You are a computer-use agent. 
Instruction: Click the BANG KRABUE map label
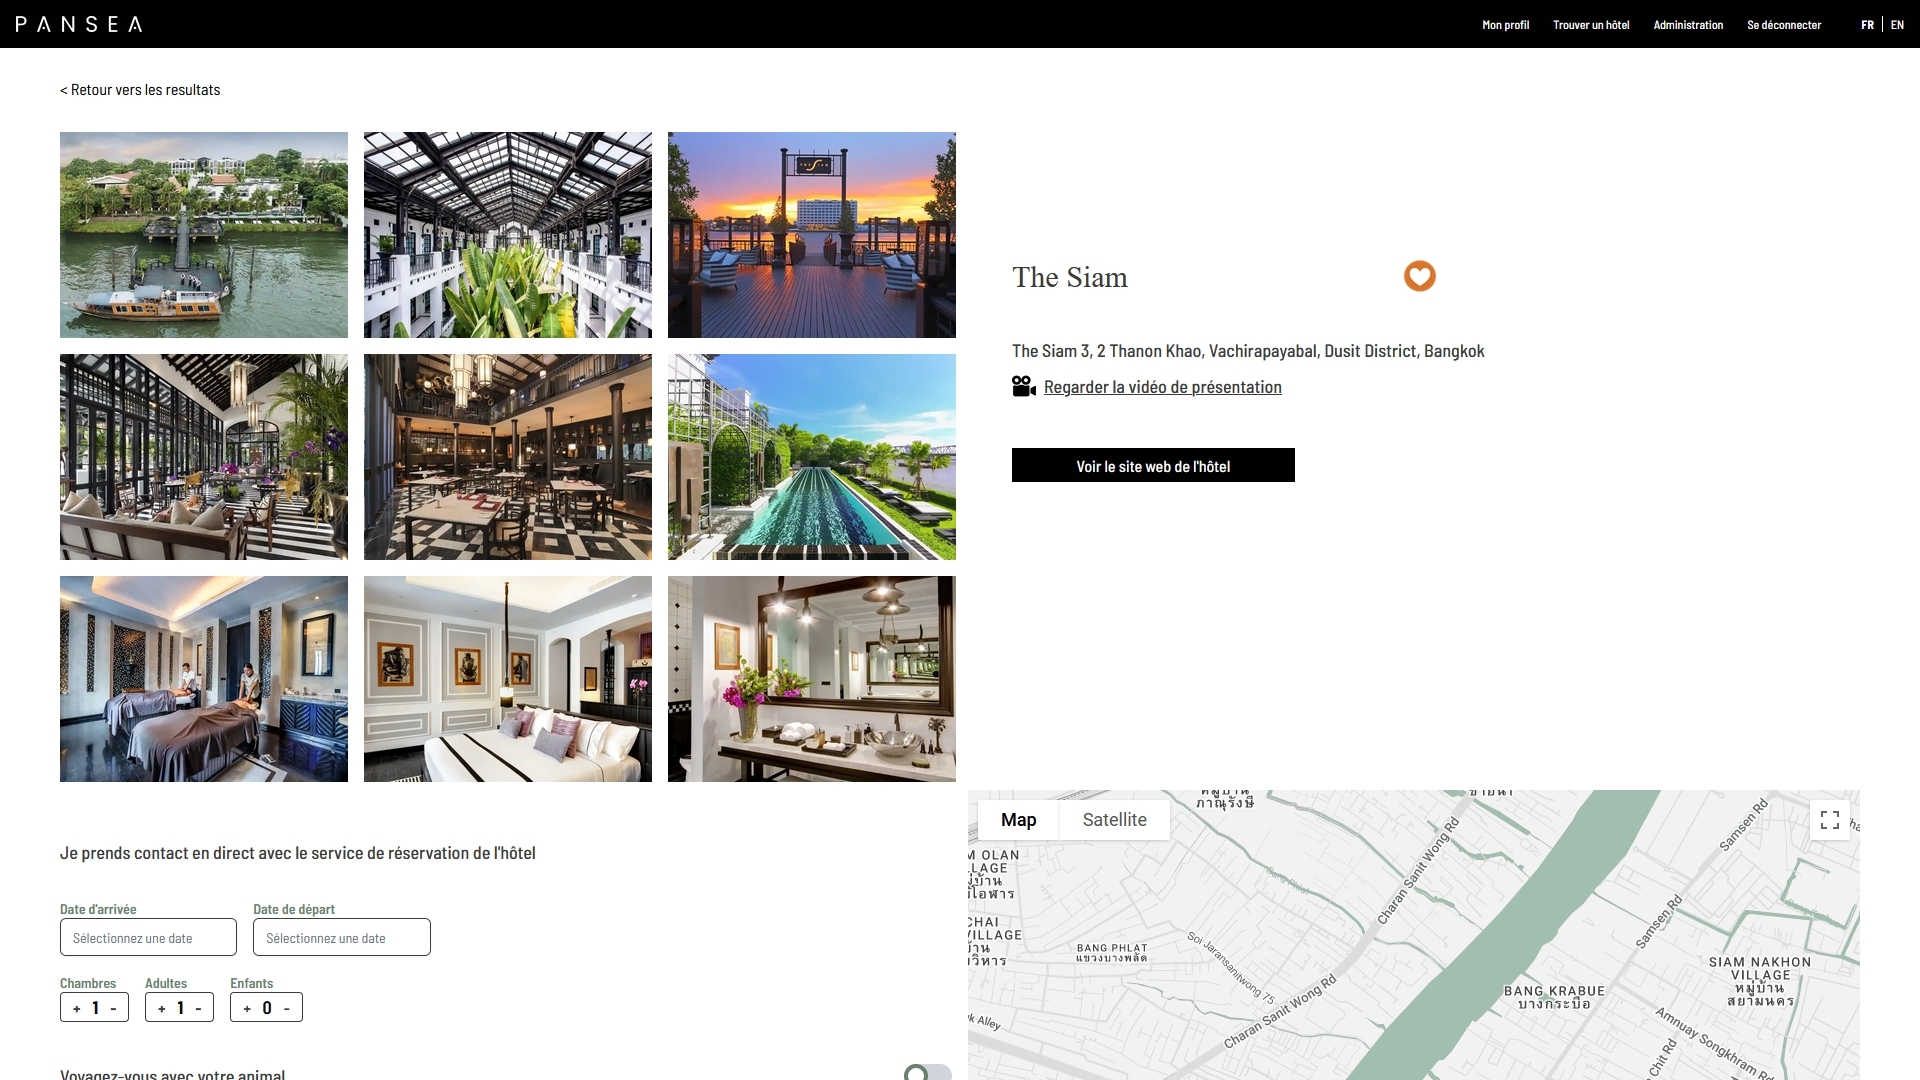(1554, 997)
